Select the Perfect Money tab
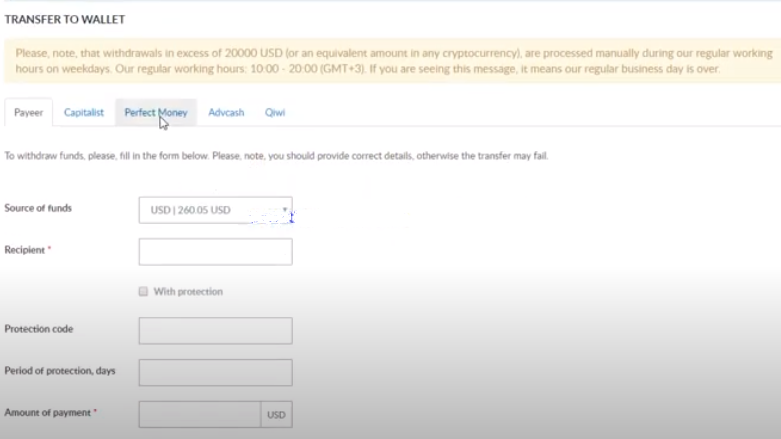This screenshot has width=781, height=439. click(x=156, y=113)
